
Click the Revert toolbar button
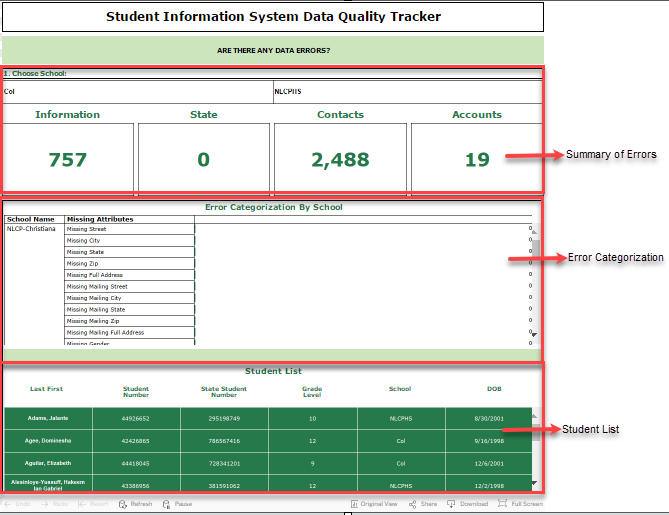click(93, 504)
